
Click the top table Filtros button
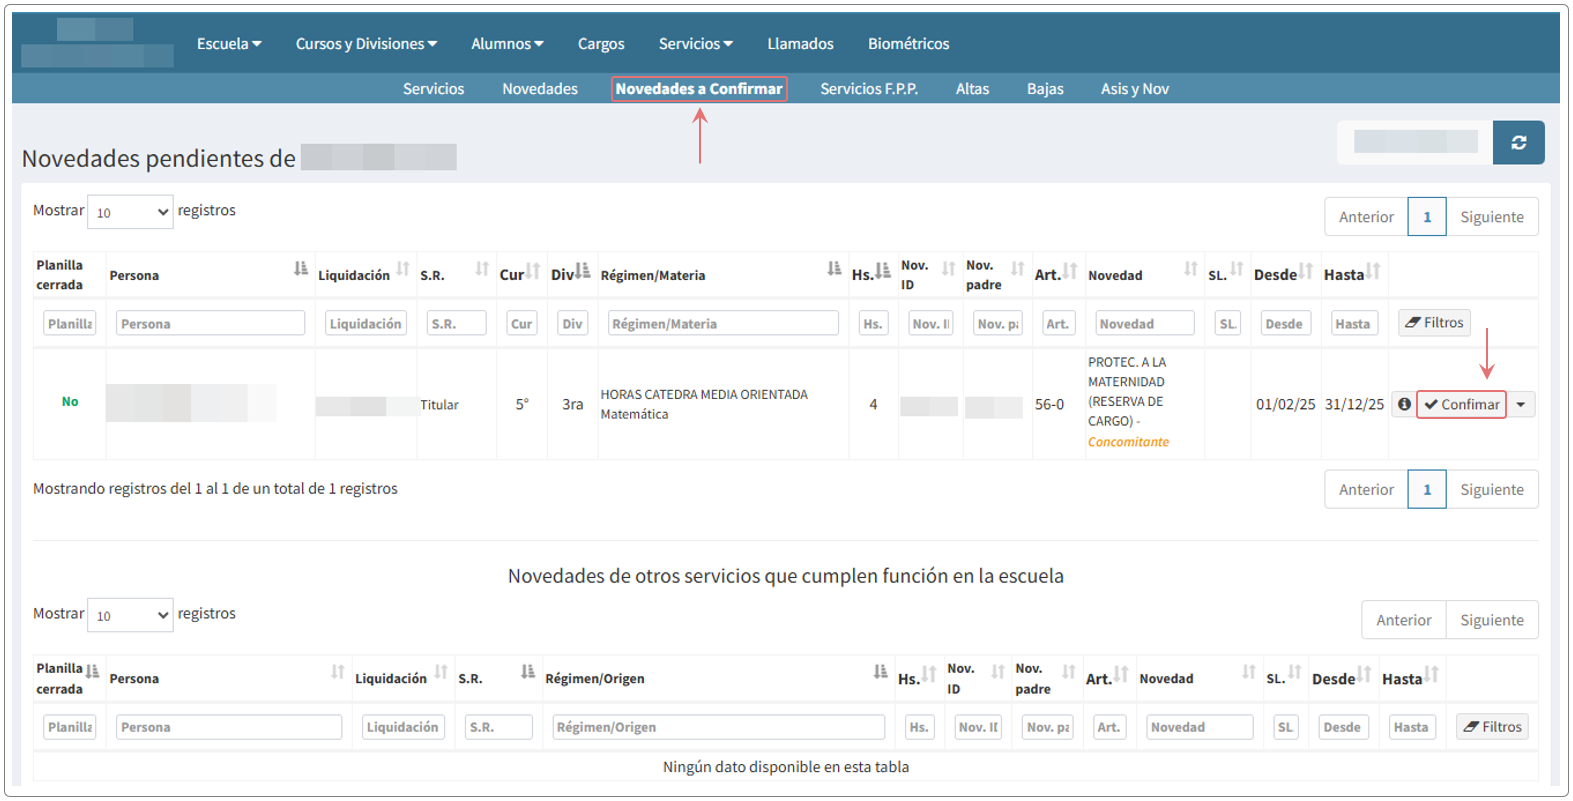pos(1433,323)
